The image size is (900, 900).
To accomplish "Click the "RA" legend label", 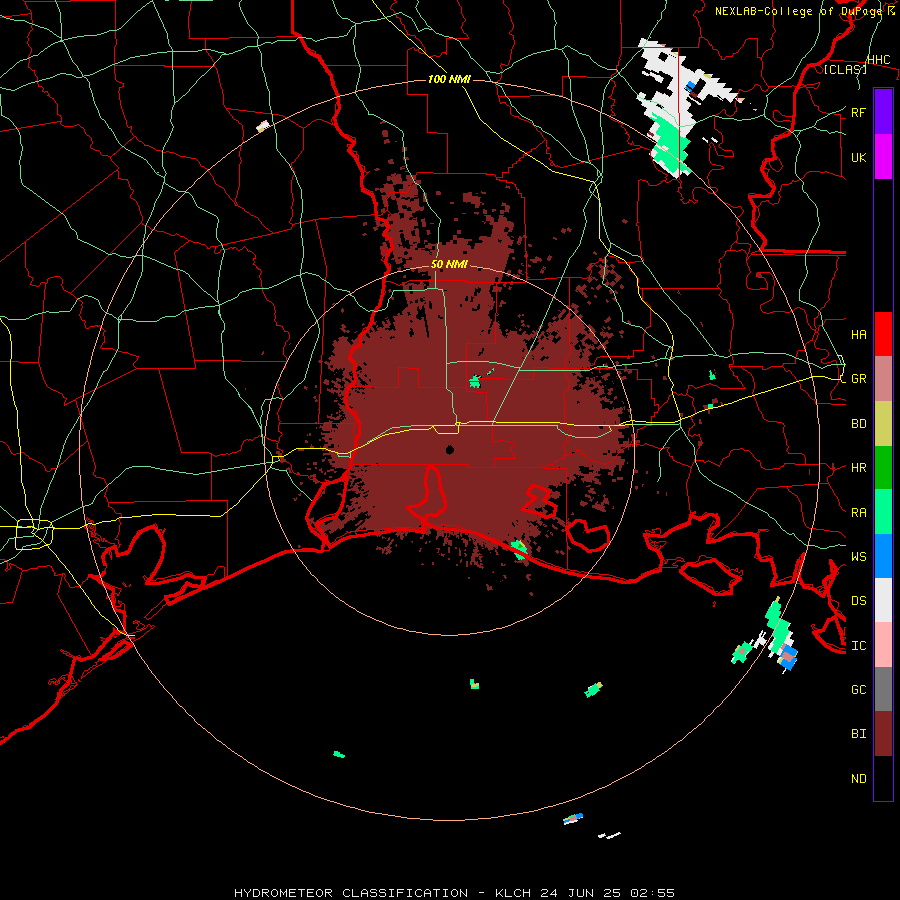I will [x=858, y=513].
